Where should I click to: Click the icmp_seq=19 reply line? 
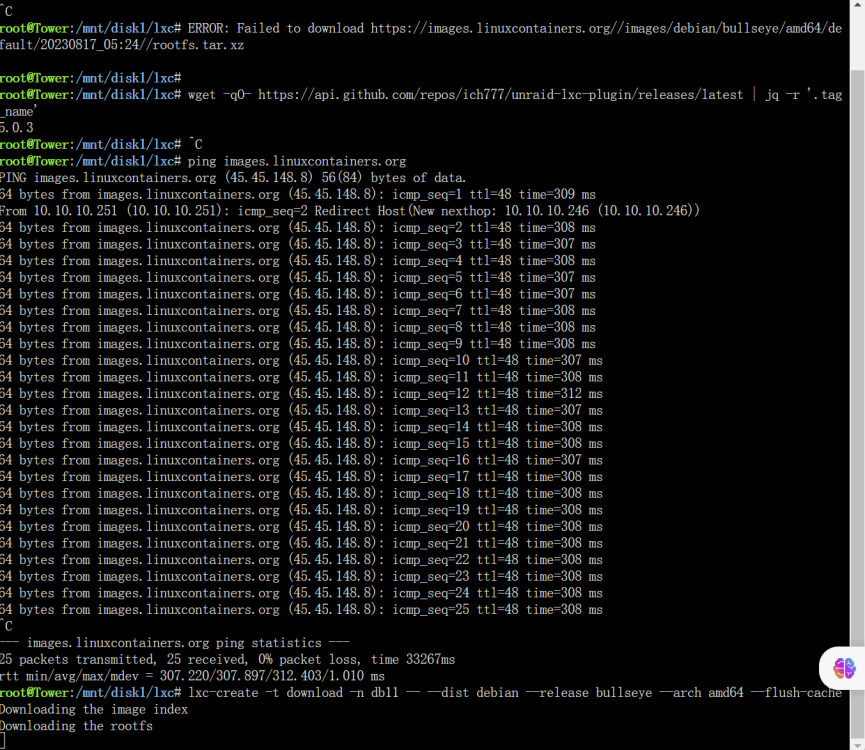click(x=301, y=510)
